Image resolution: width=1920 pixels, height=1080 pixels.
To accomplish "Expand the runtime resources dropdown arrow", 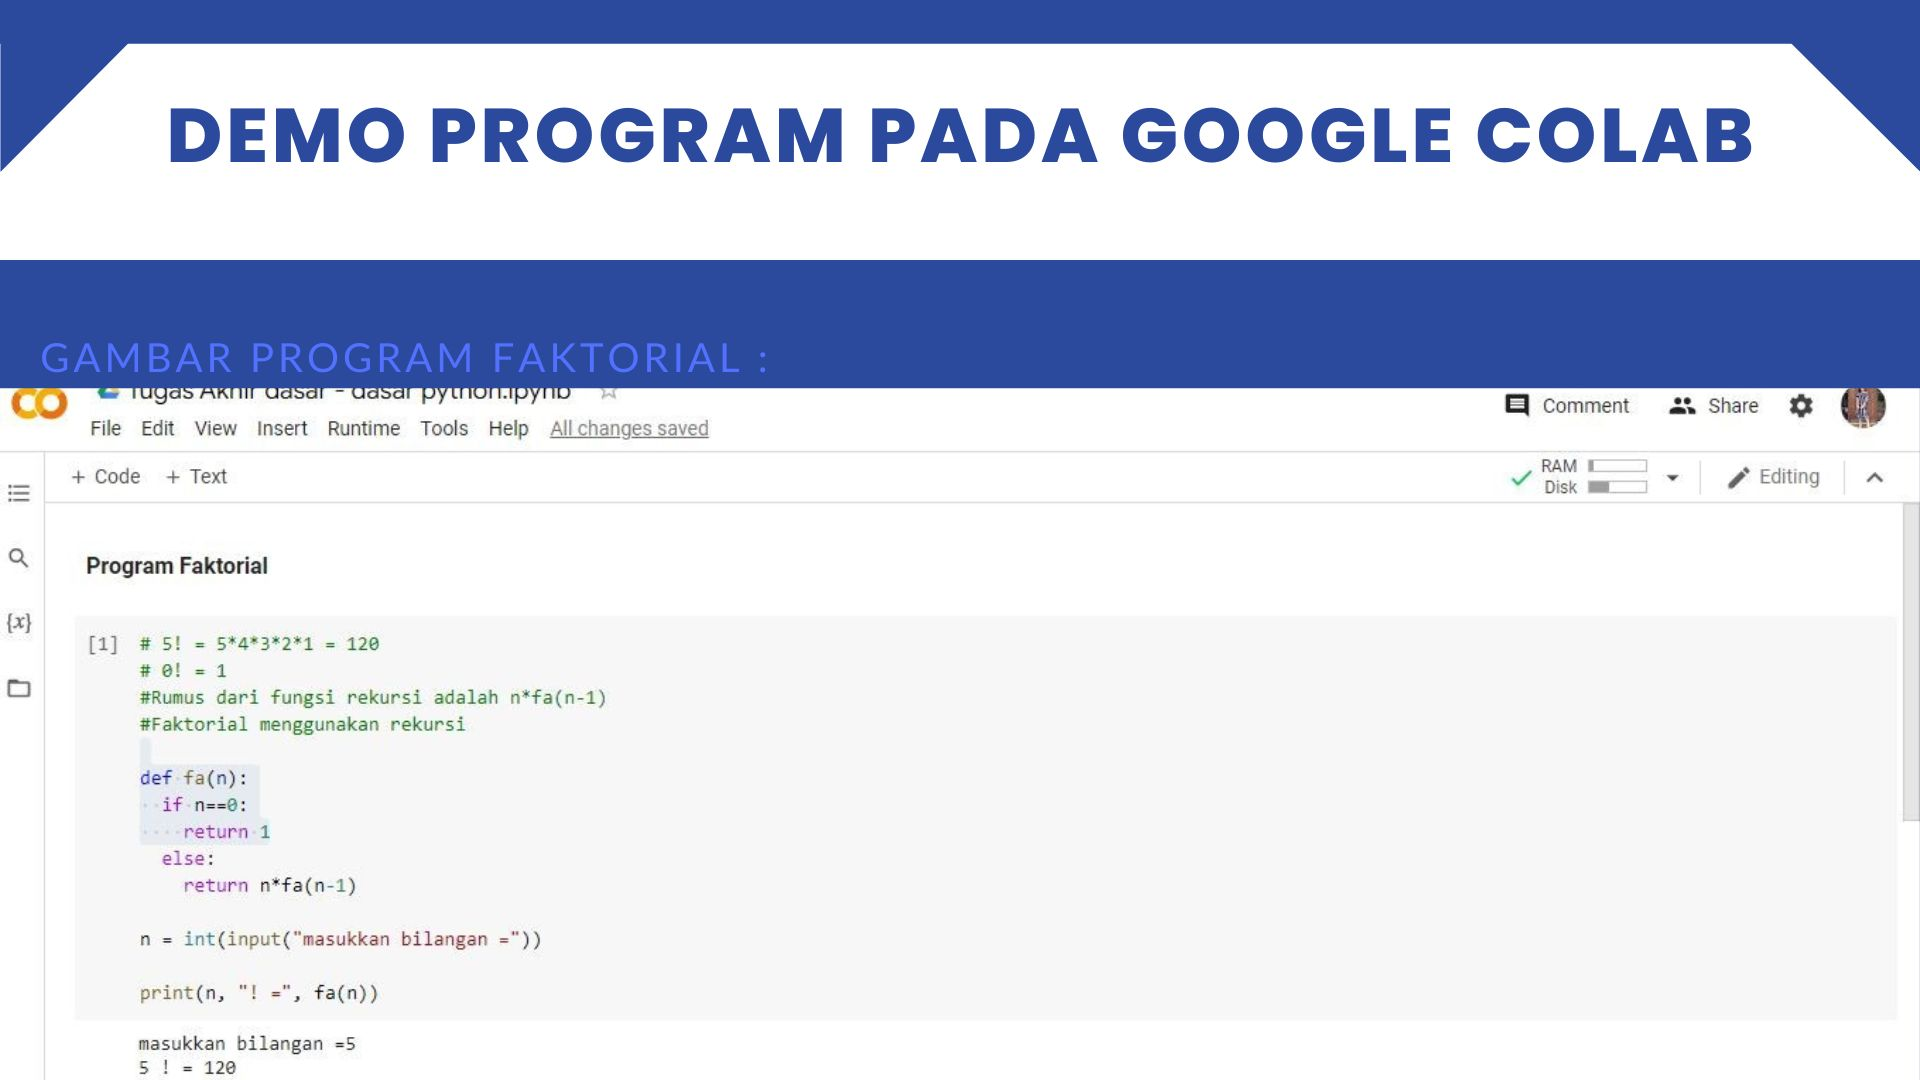I will (x=1672, y=478).
